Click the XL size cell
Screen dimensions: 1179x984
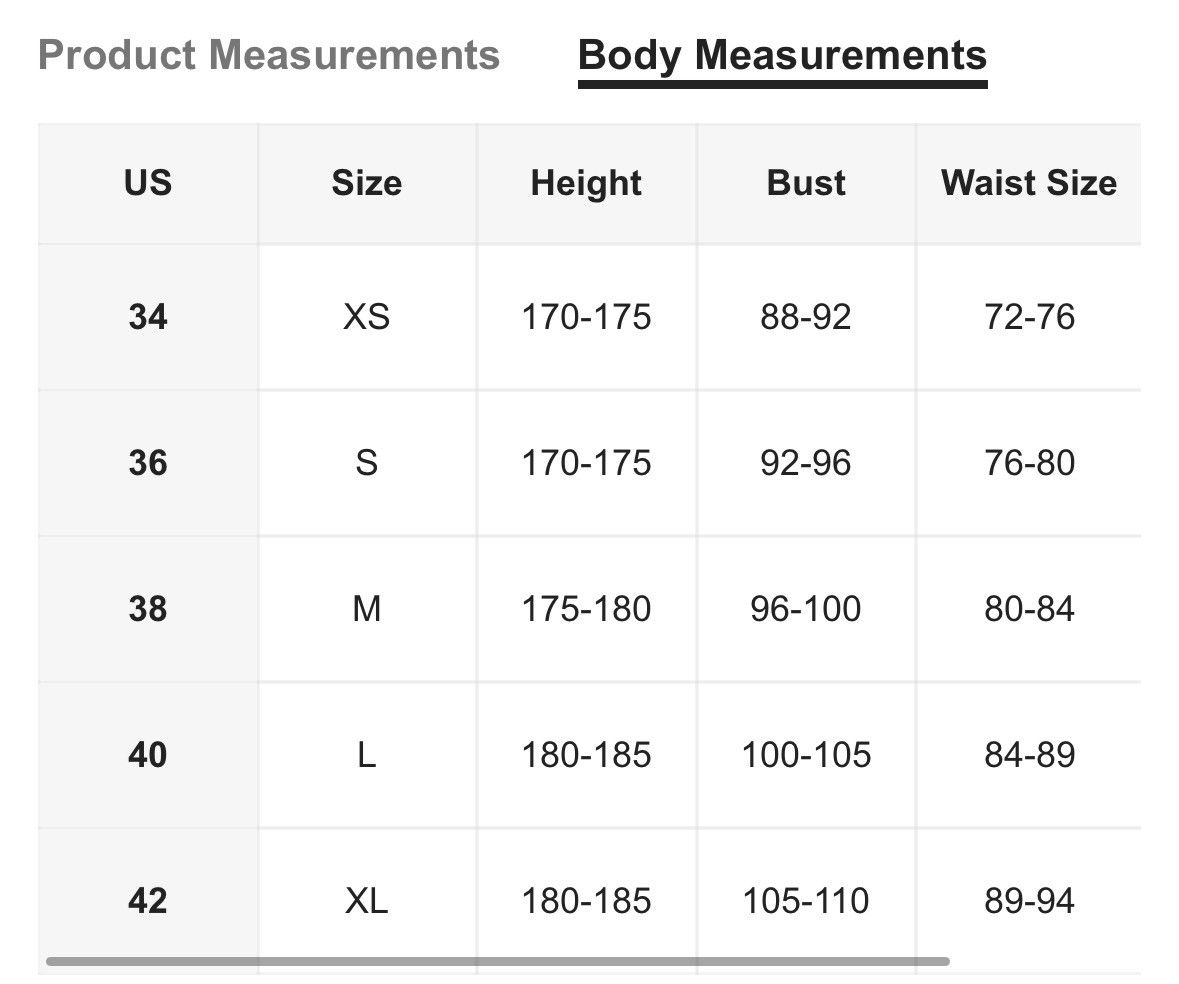367,900
